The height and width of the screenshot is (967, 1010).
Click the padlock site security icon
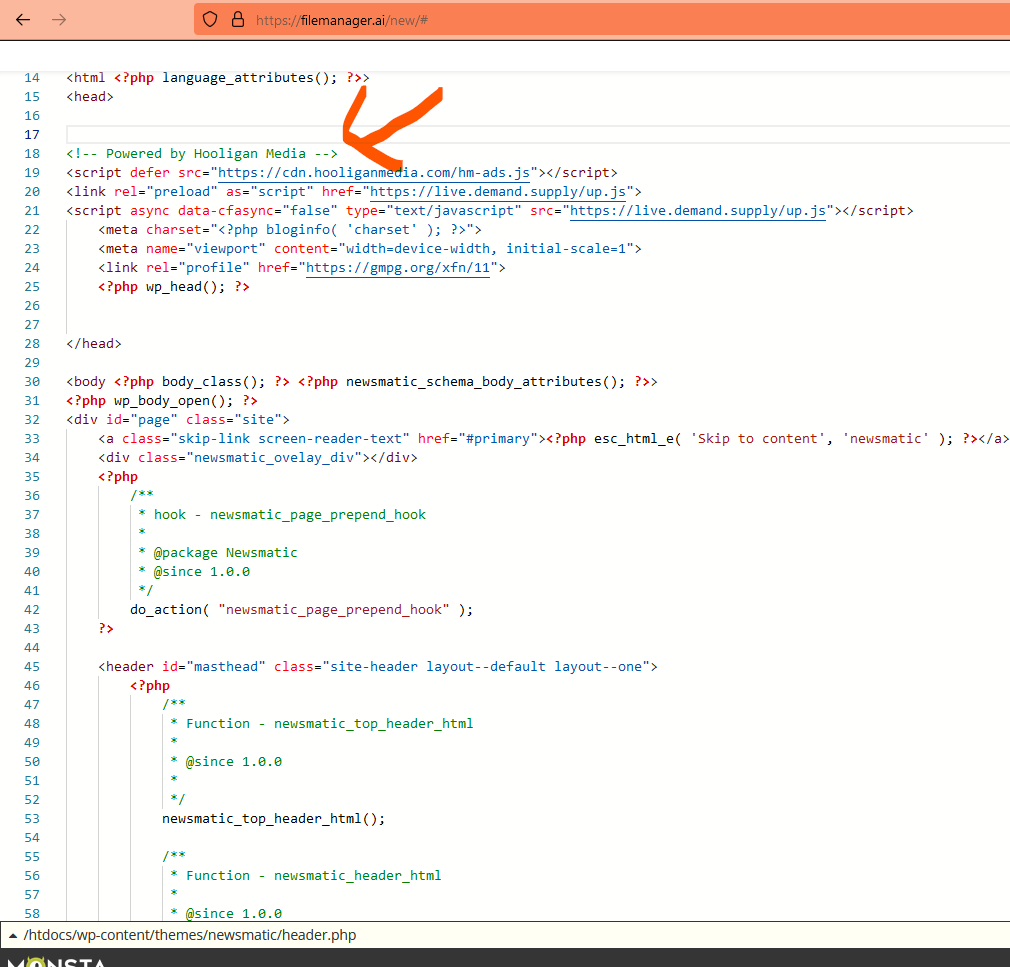tap(237, 19)
